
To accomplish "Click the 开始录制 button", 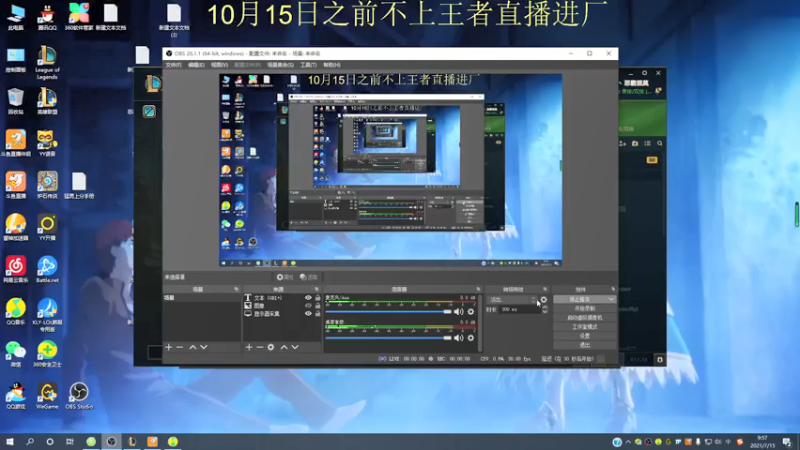I will (585, 309).
